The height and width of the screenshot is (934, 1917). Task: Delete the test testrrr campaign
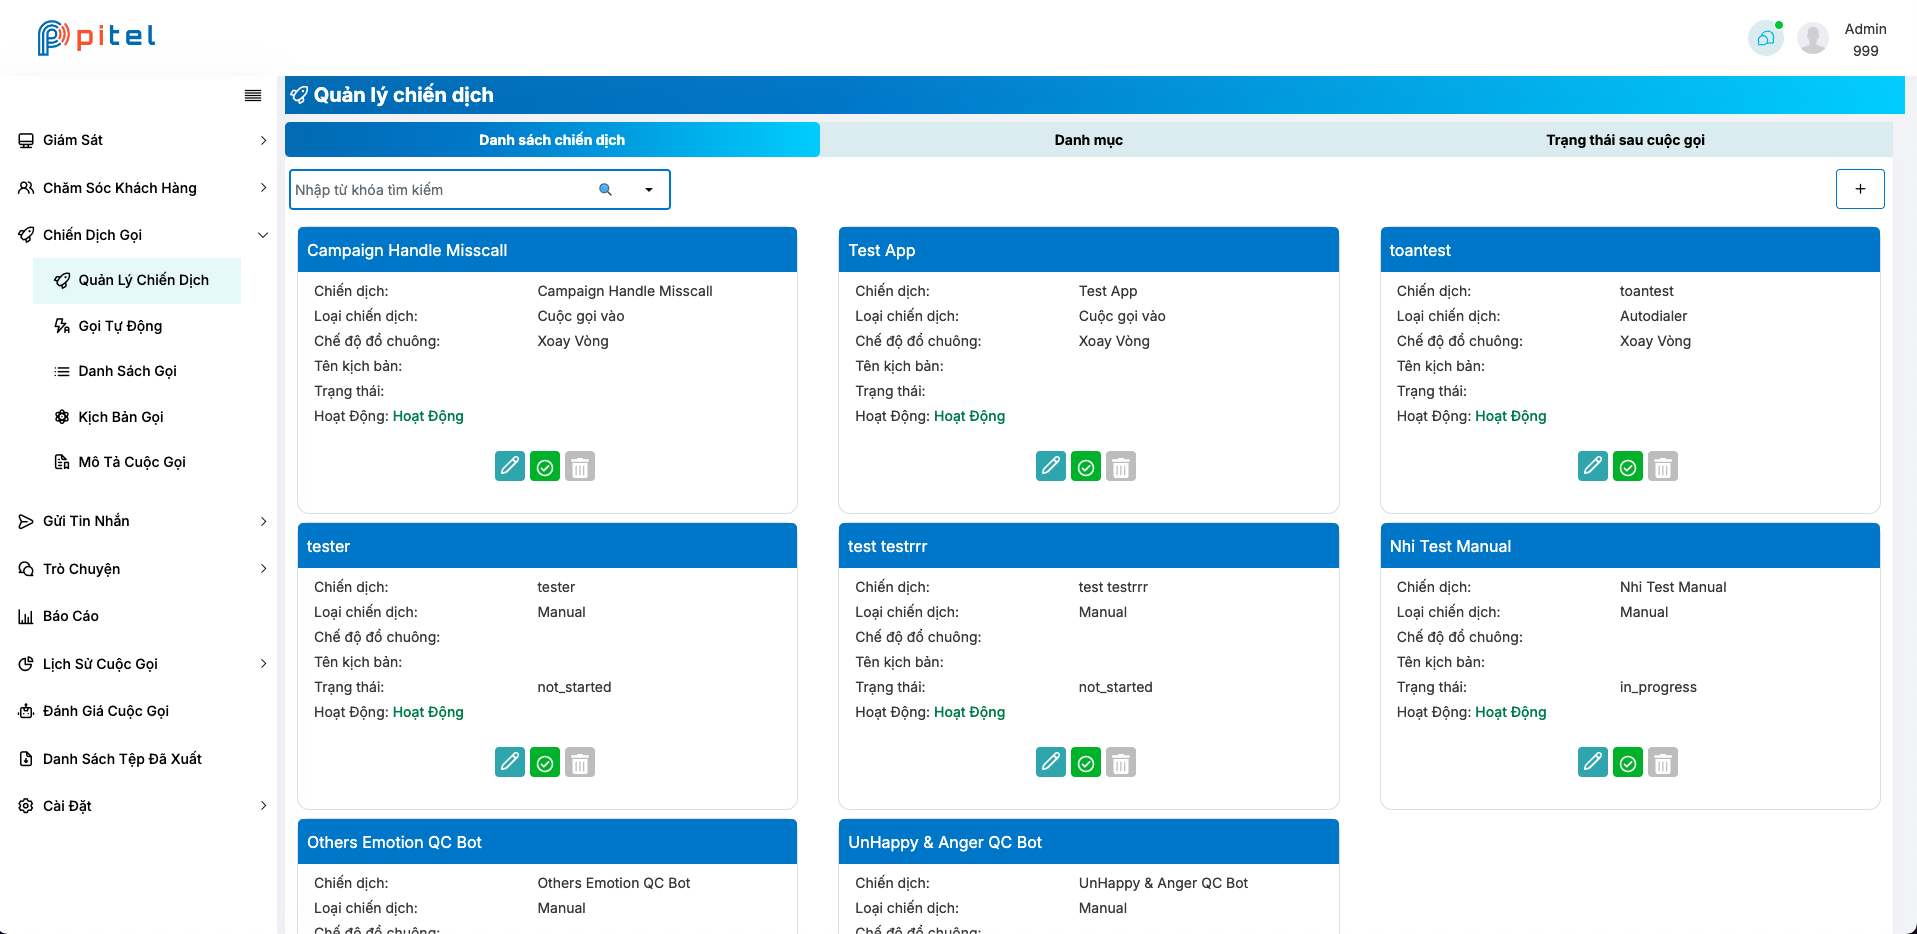click(1121, 762)
